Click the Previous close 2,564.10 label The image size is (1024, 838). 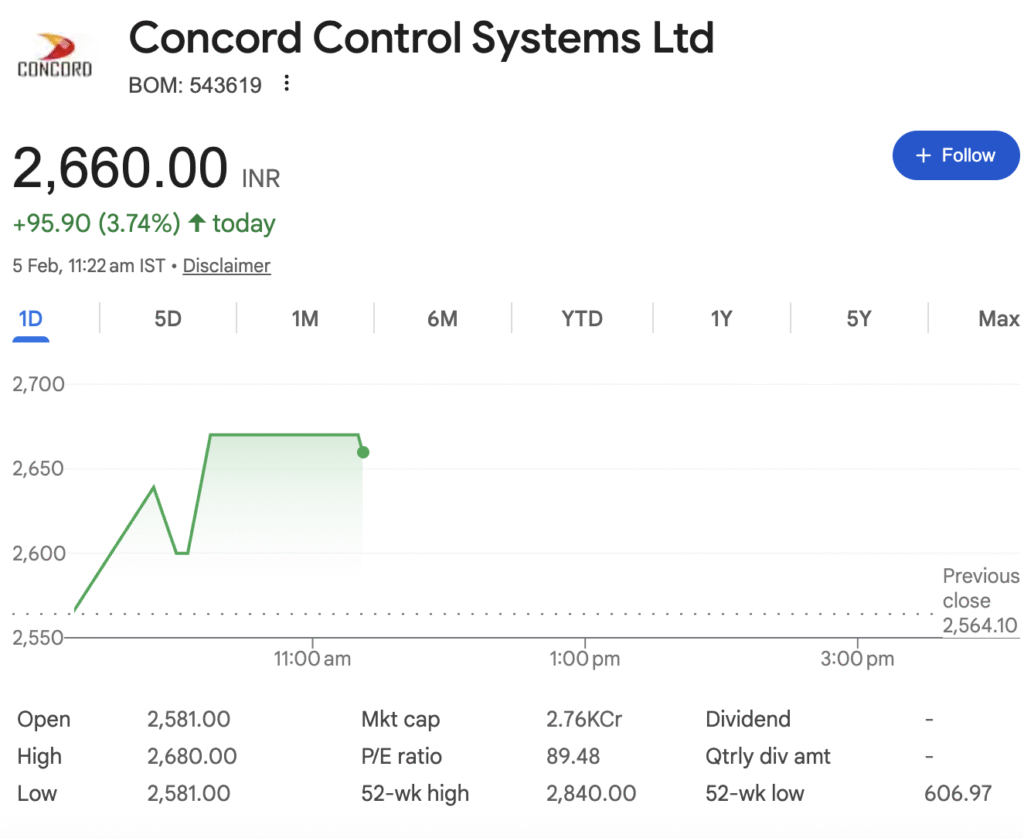click(x=980, y=601)
